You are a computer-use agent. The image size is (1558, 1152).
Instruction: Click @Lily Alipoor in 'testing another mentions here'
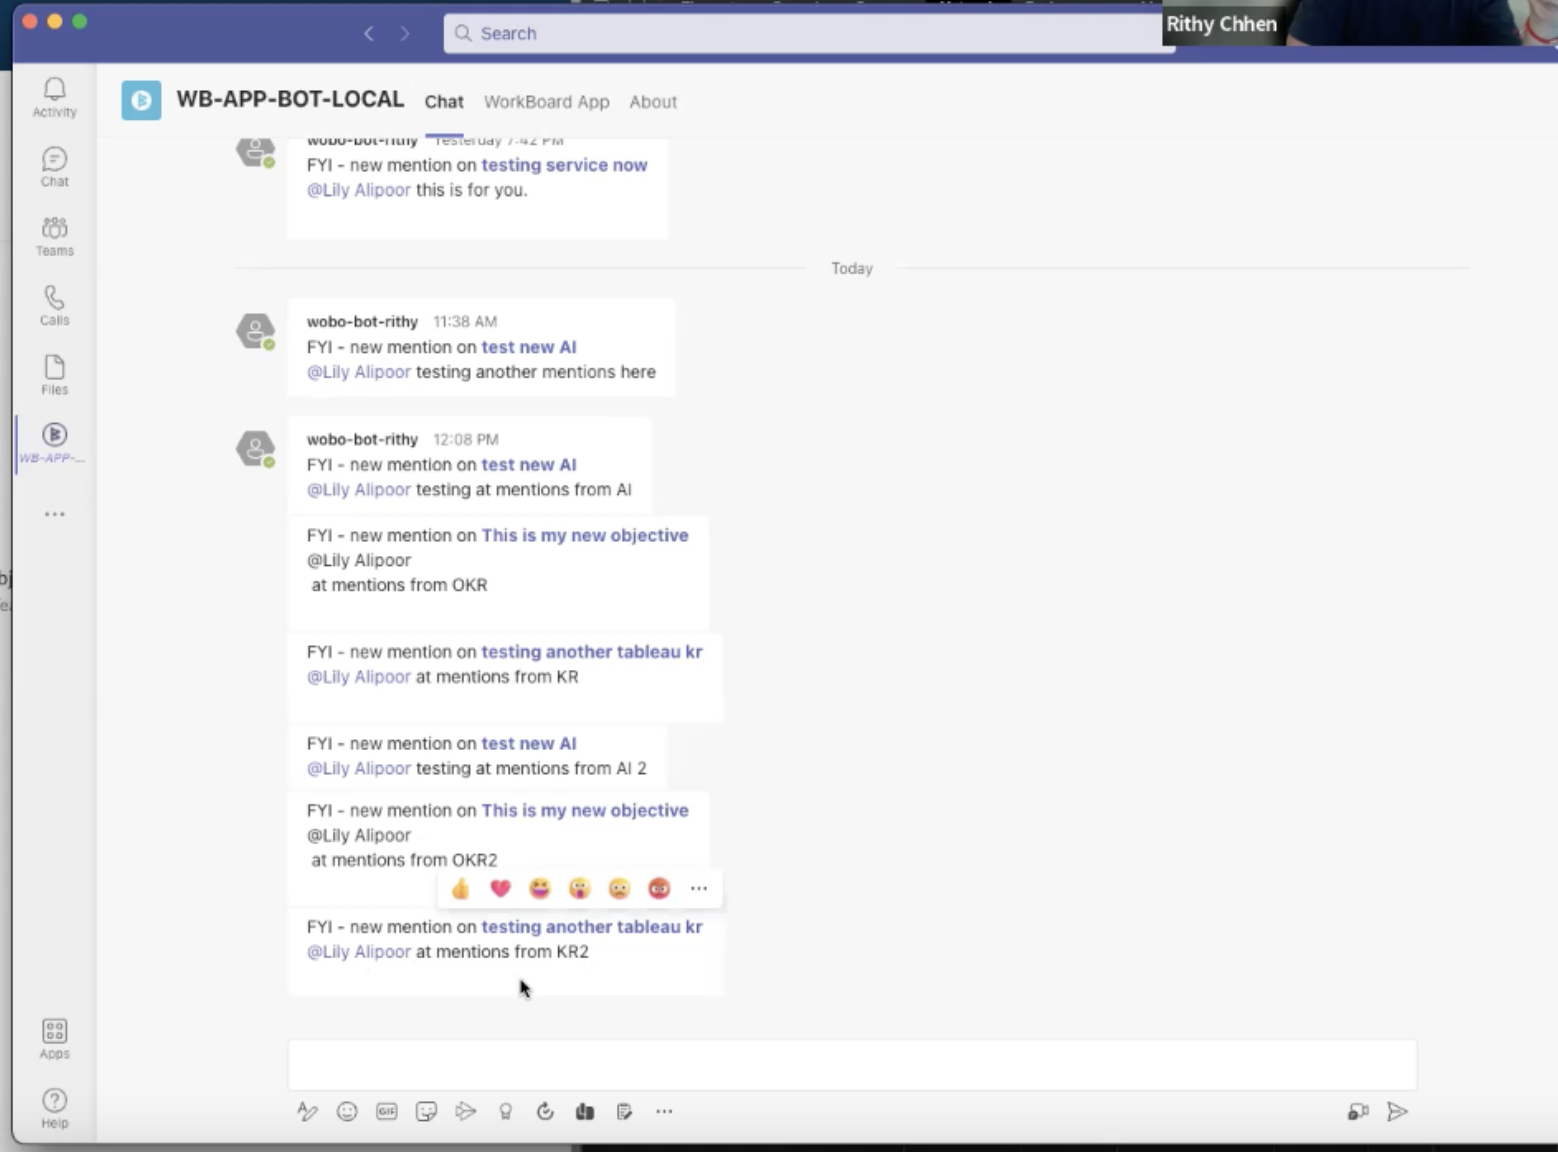click(359, 372)
